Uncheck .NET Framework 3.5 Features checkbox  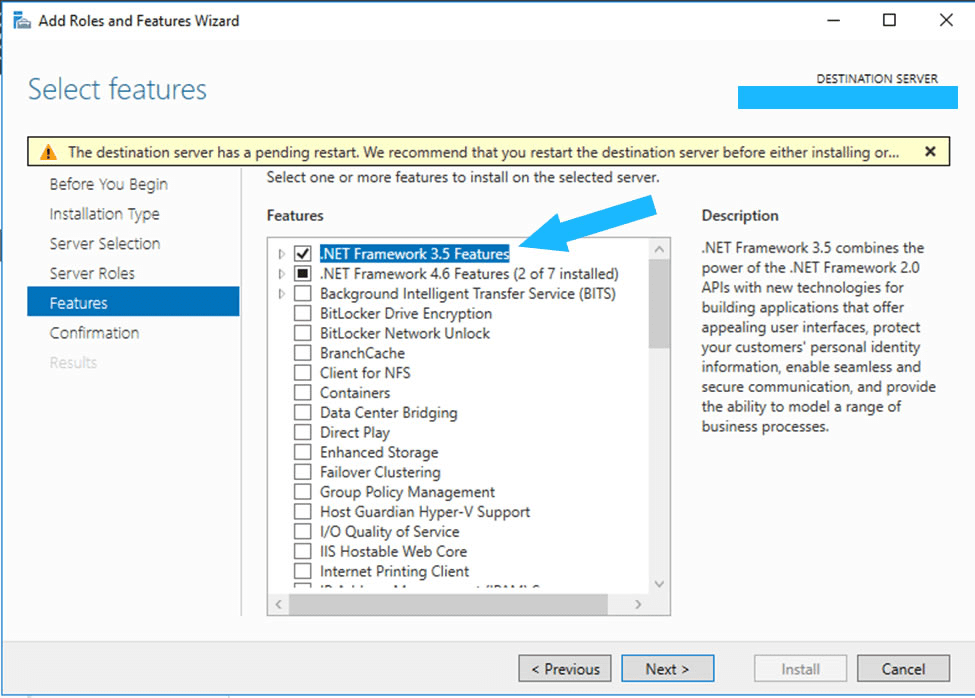(x=302, y=254)
